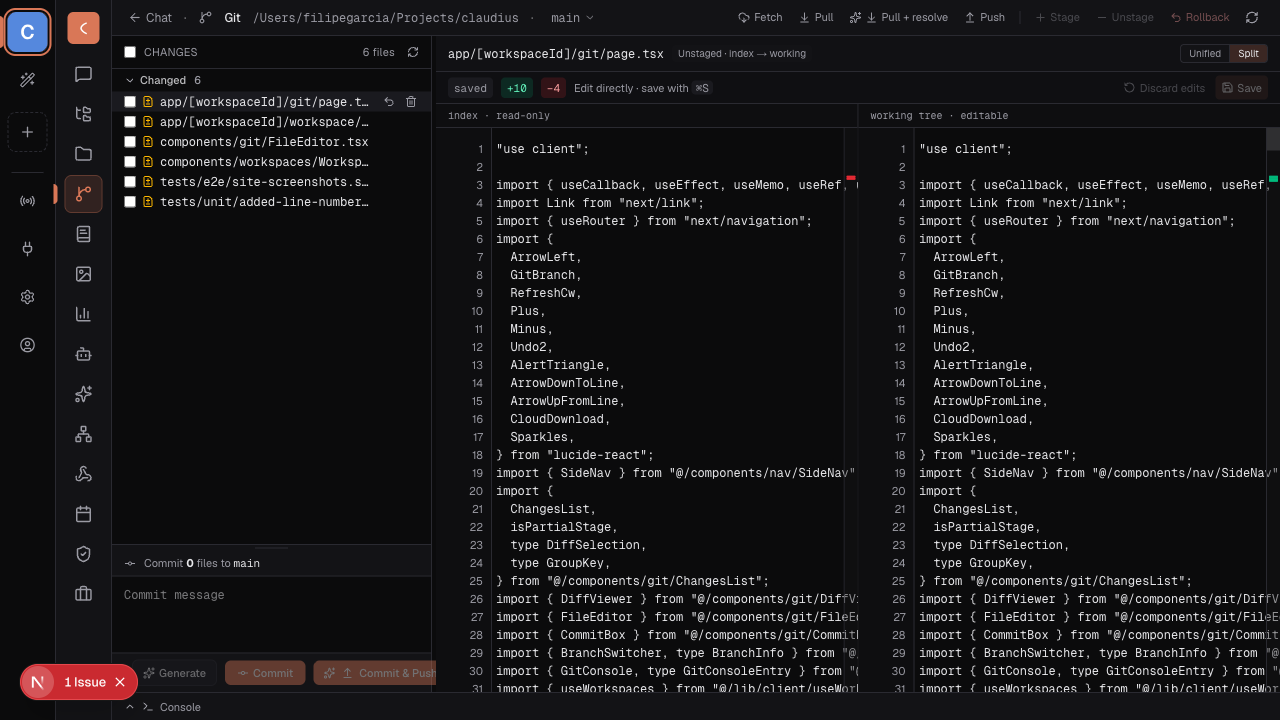Open the main branch dropdown
The height and width of the screenshot is (720, 1280).
click(x=572, y=18)
